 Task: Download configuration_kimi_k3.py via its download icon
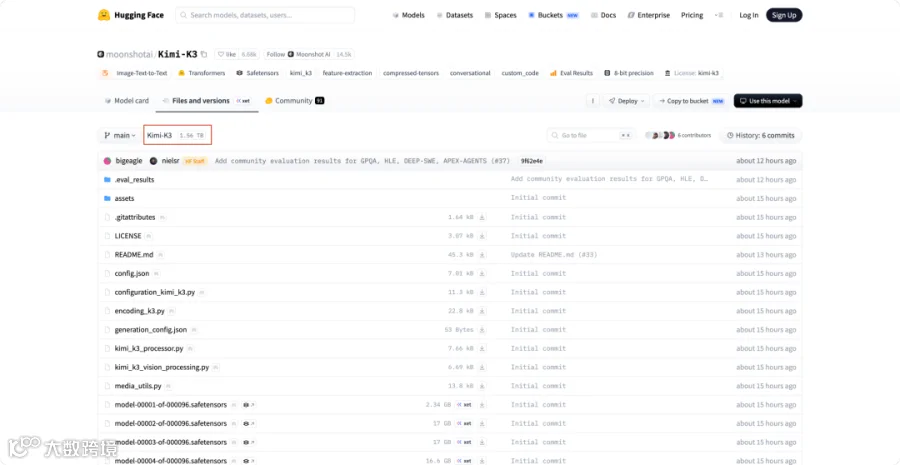[x=482, y=292]
